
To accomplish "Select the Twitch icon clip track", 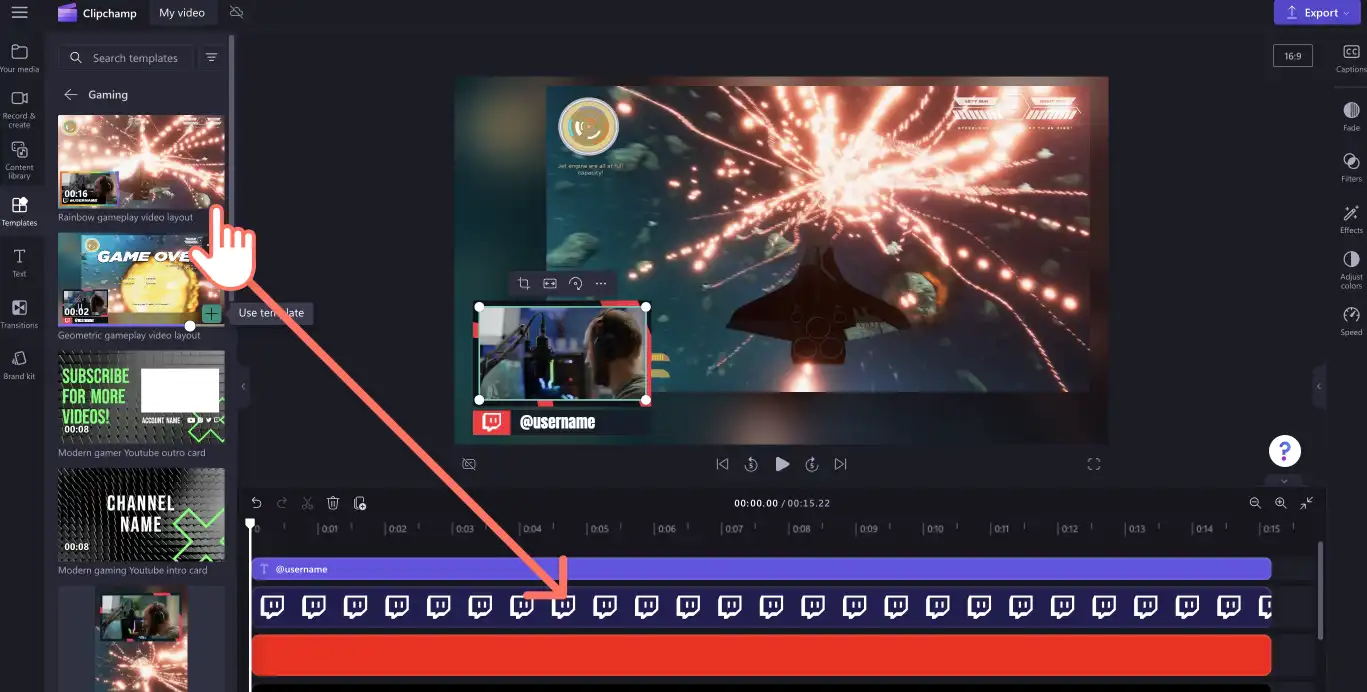I will (761, 607).
